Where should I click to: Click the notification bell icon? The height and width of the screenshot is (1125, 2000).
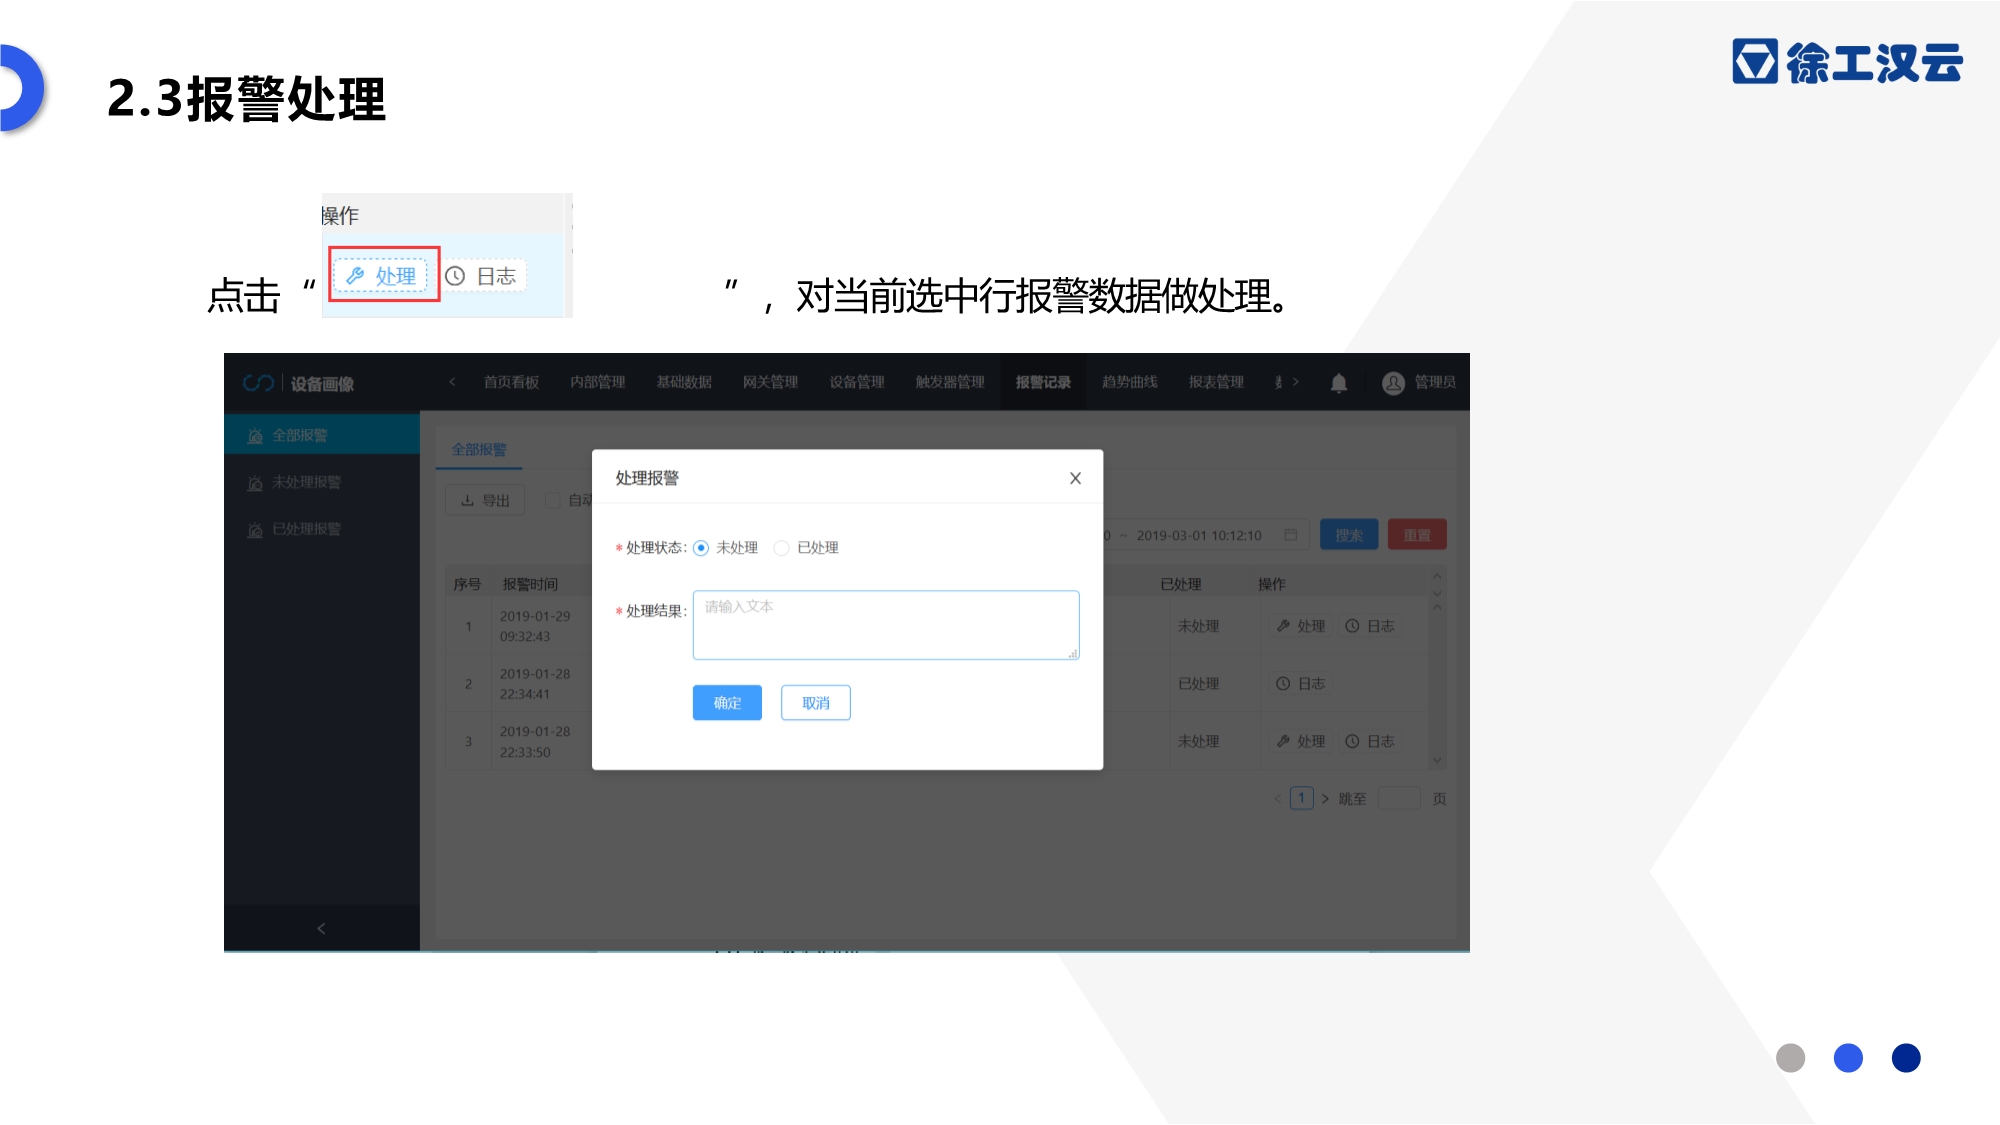[x=1339, y=383]
